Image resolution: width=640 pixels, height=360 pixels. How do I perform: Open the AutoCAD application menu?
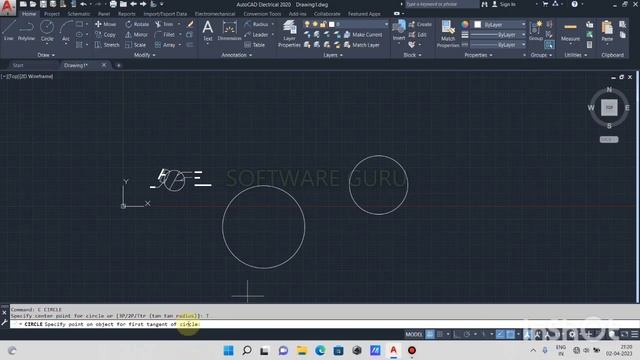click(x=8, y=7)
